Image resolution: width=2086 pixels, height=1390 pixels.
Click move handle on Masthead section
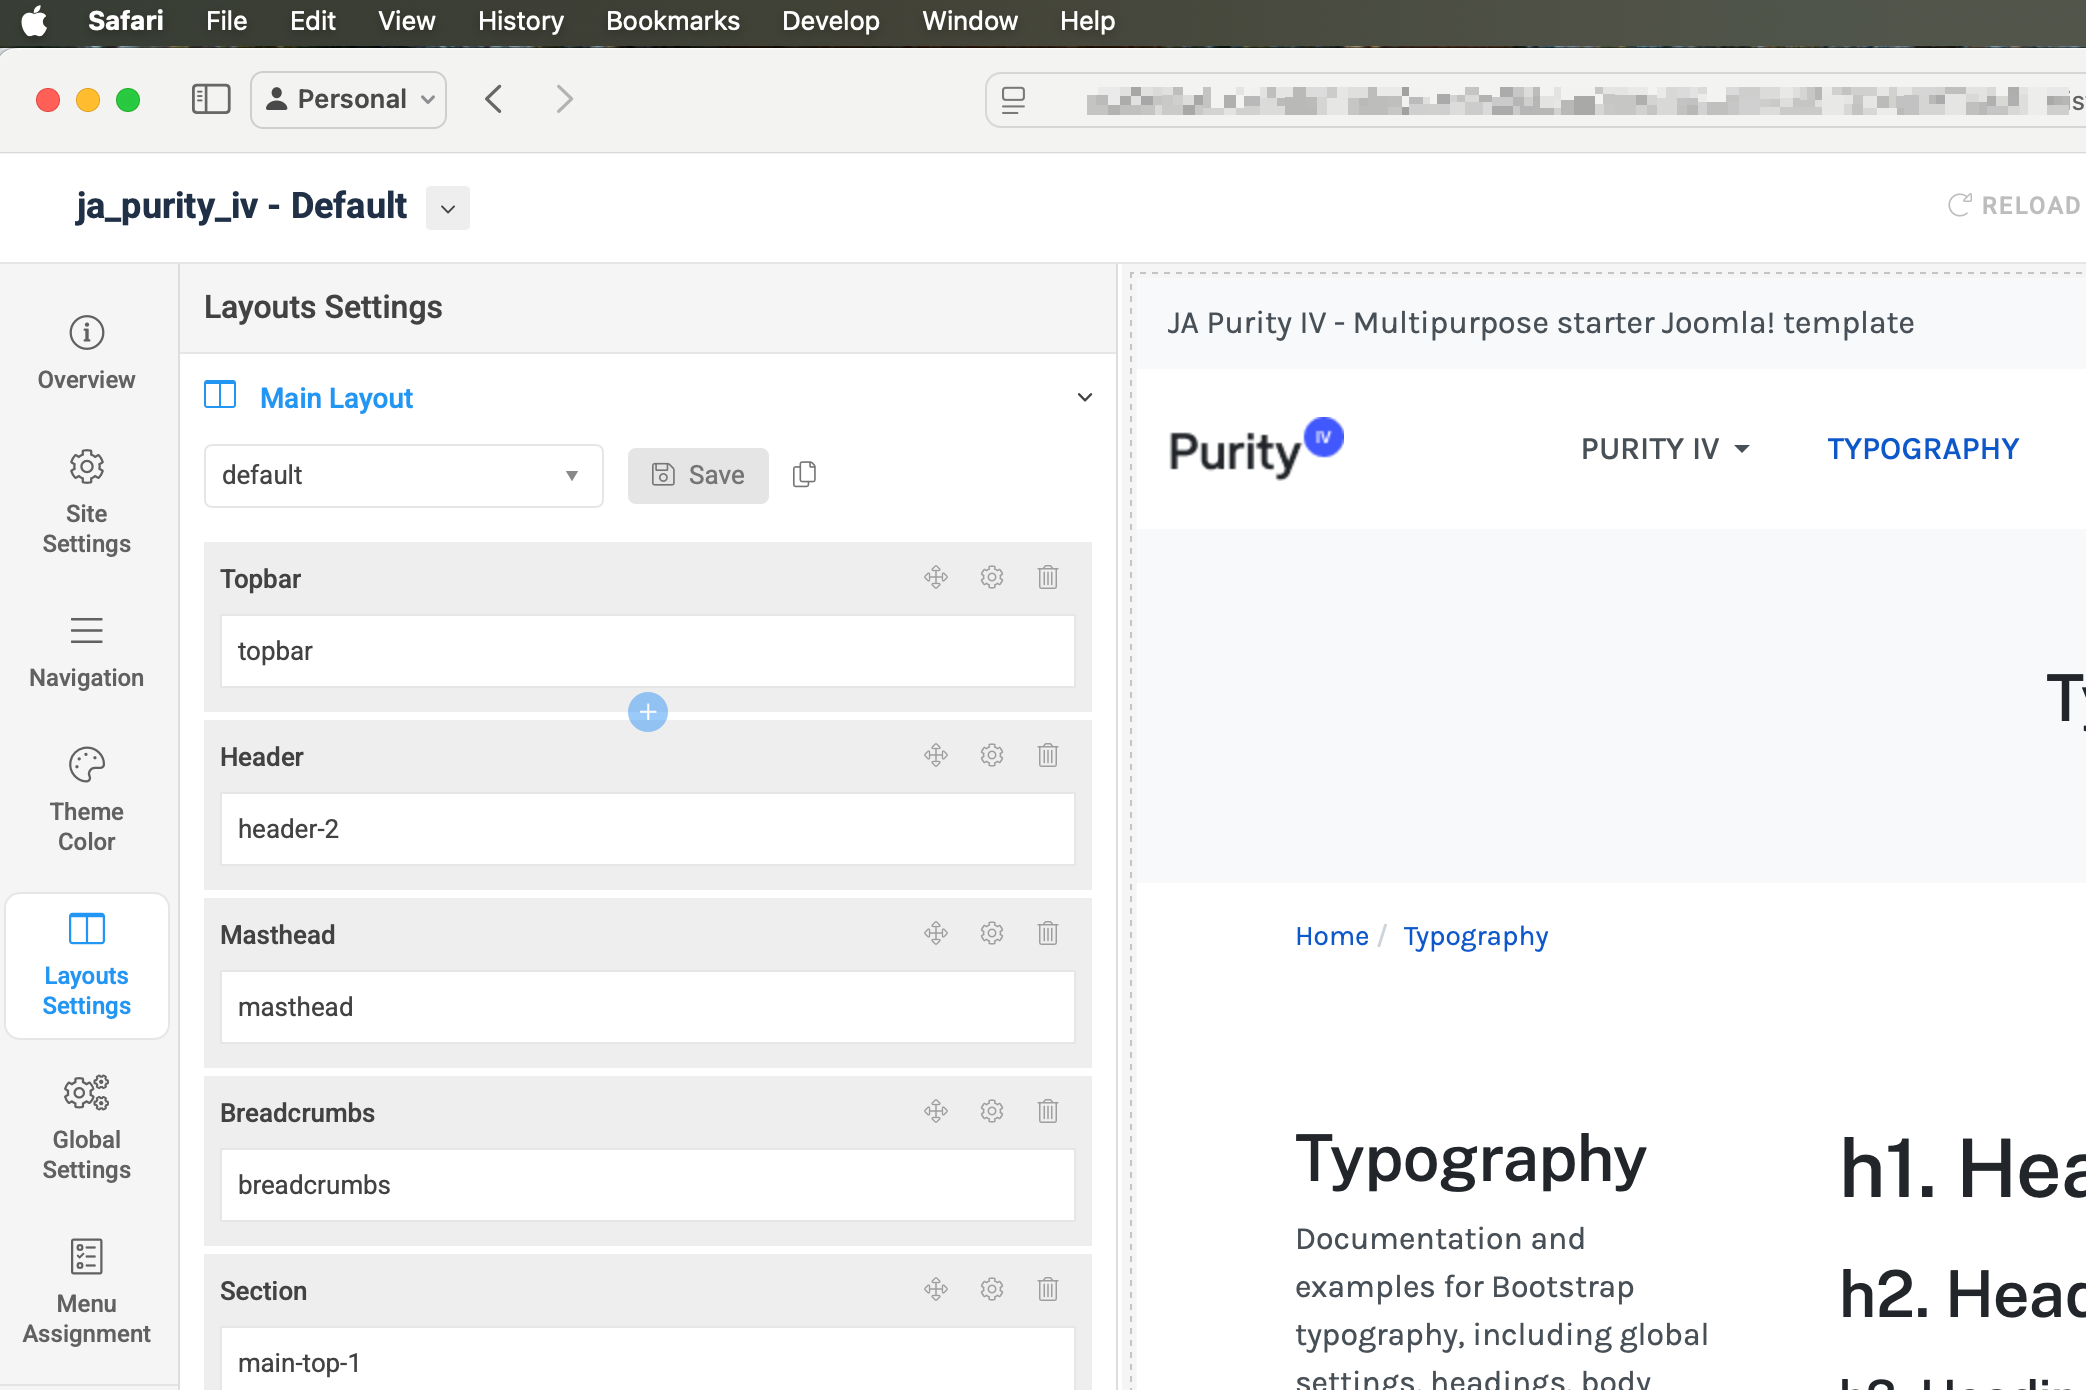tap(935, 933)
